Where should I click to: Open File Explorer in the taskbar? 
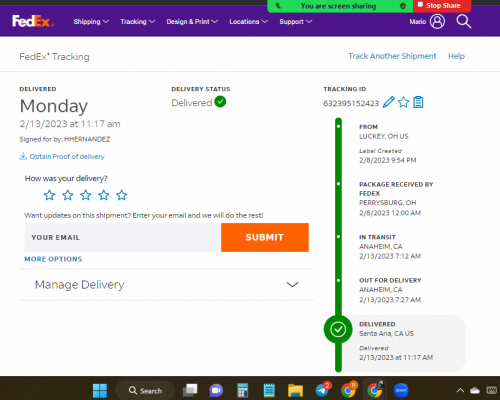[295, 390]
